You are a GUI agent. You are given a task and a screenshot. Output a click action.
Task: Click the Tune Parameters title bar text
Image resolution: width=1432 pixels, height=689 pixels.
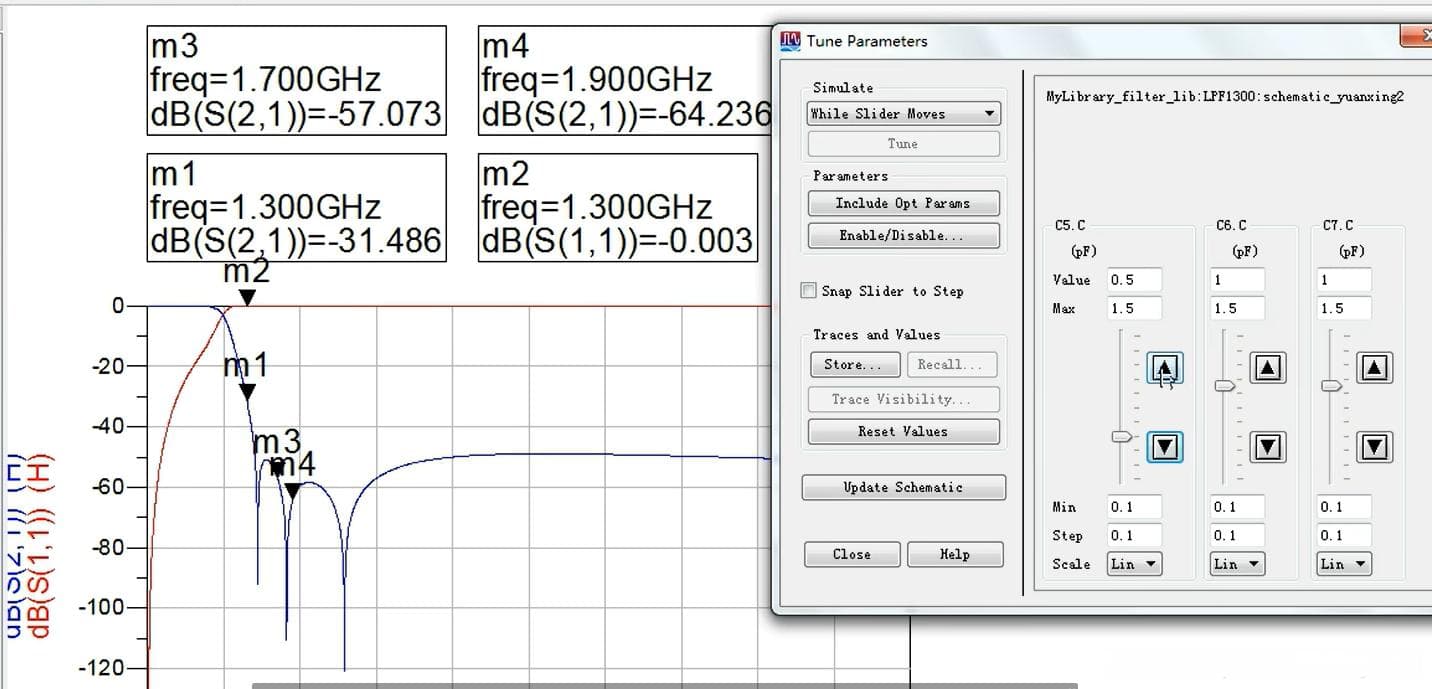pyautogui.click(x=867, y=41)
